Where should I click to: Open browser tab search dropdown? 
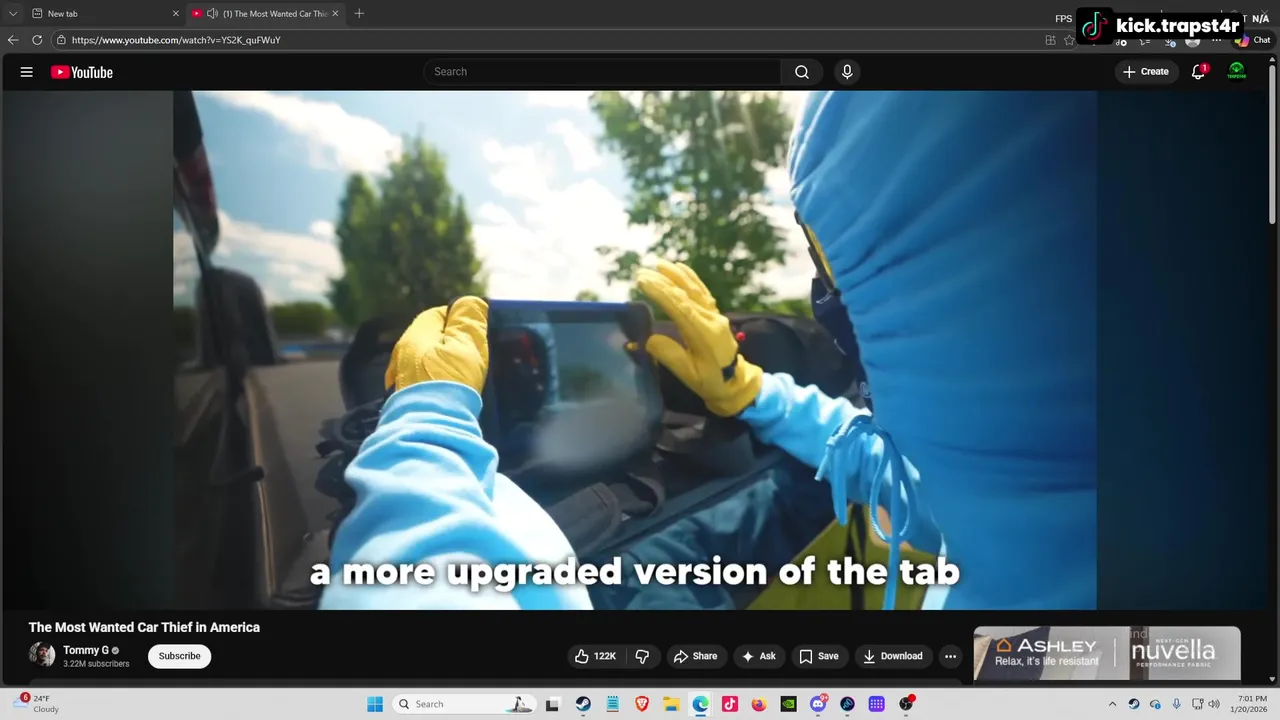tap(13, 14)
